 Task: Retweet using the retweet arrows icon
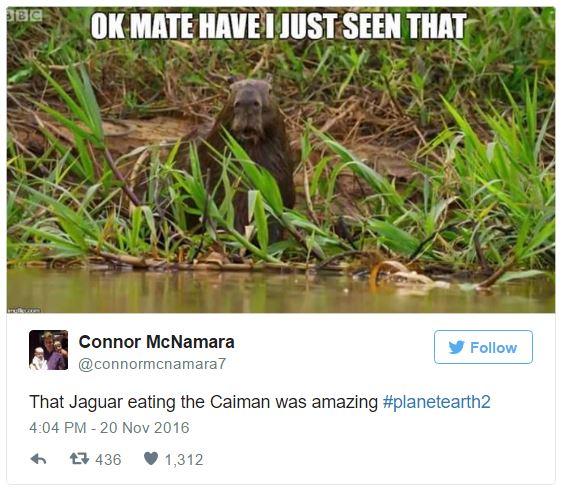tap(79, 459)
